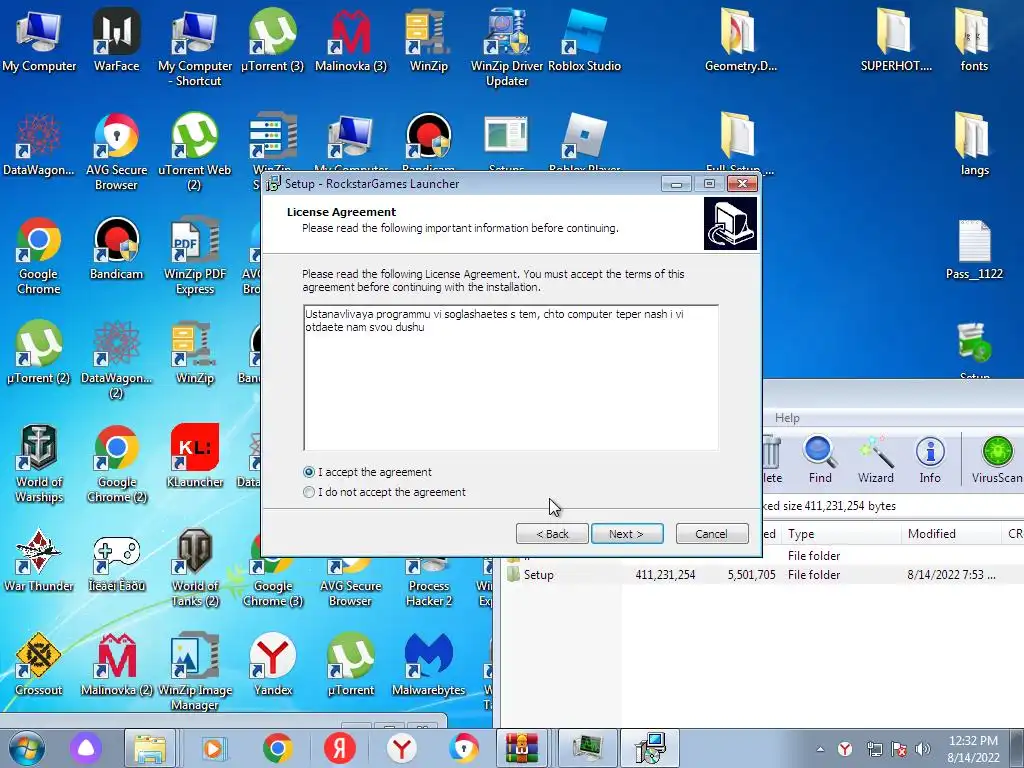
Task: Select the Malinovka (2) desktop icon
Action: 116,665
